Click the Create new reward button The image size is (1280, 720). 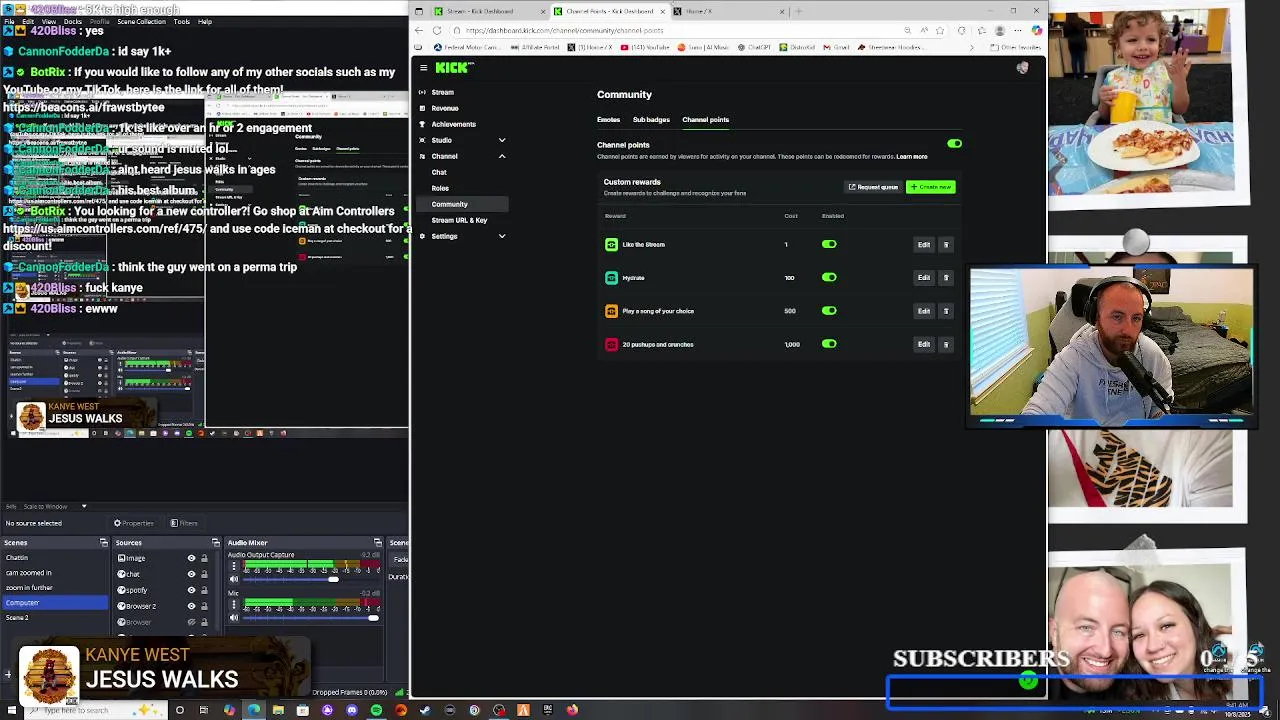point(931,187)
